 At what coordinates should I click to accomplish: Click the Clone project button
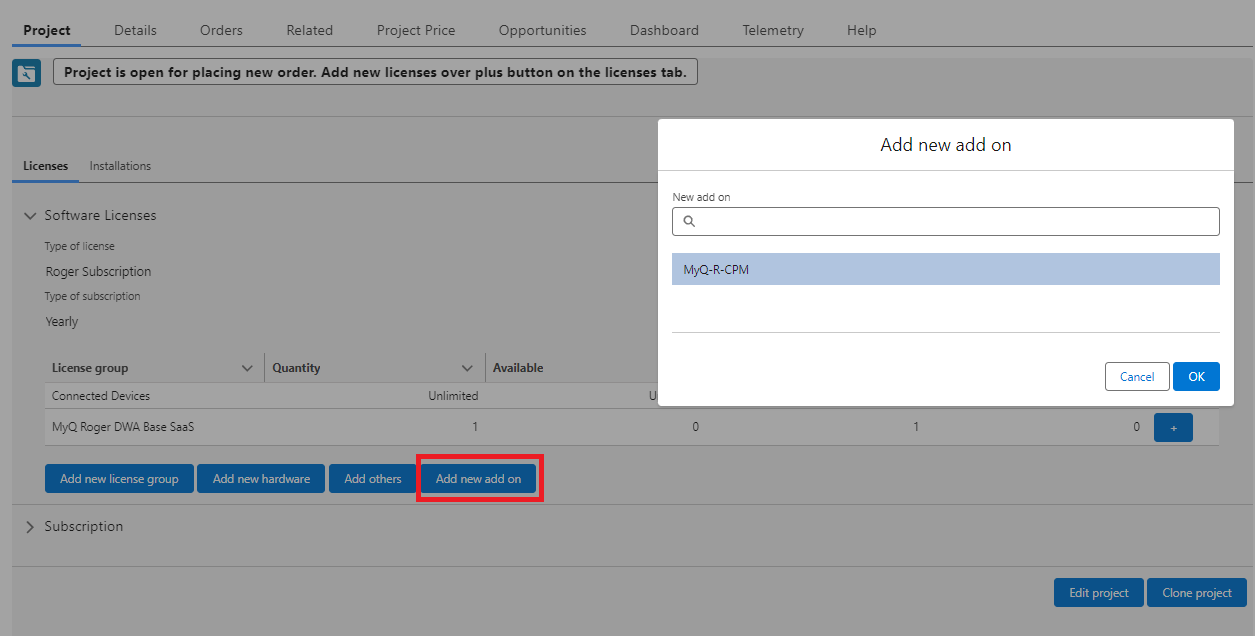click(x=1196, y=593)
